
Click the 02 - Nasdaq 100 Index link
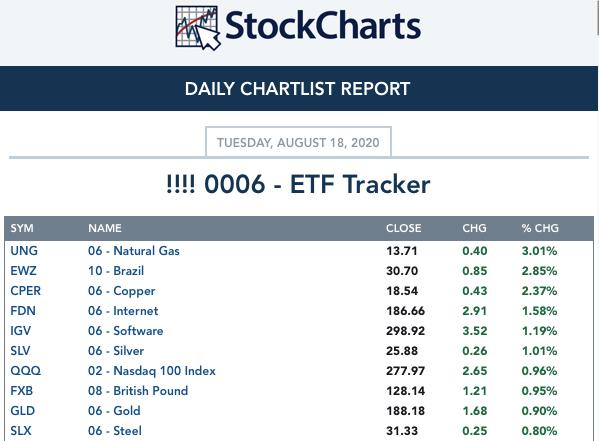(x=152, y=371)
